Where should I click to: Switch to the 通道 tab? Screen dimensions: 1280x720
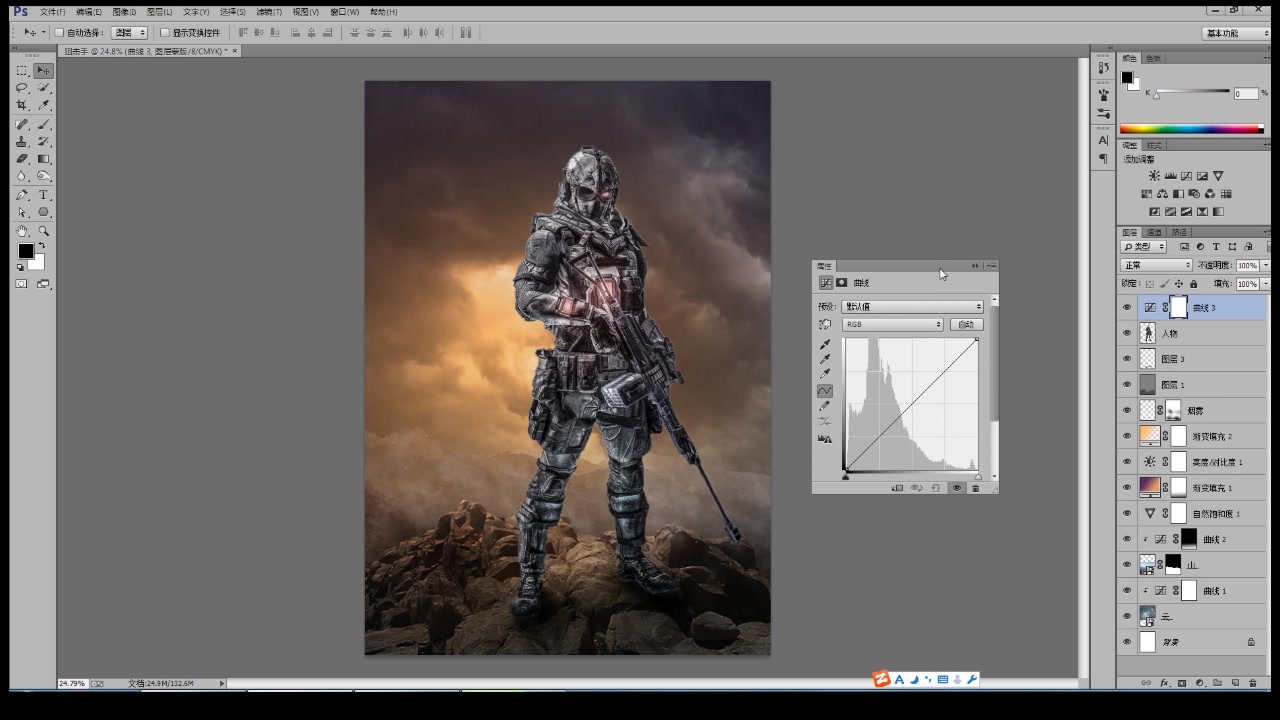[x=1153, y=232]
